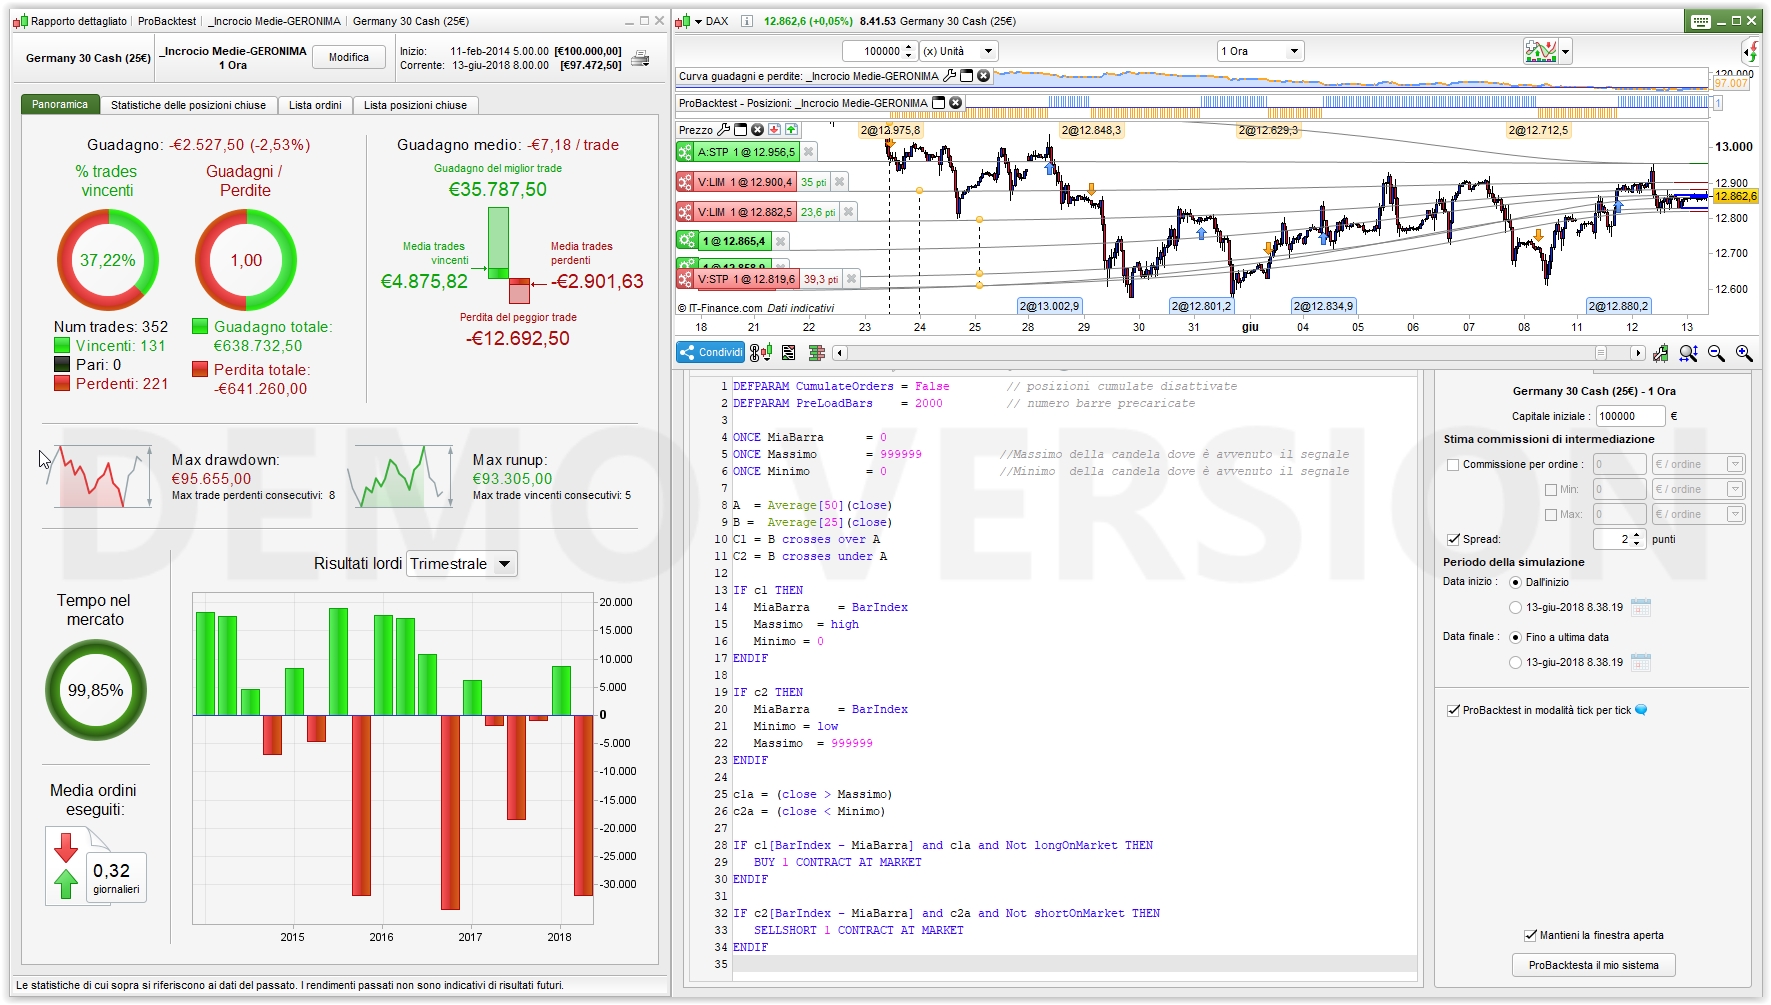Open the Max commission unit dropdown
Viewport: 1771px width, 1005px height.
point(1698,514)
